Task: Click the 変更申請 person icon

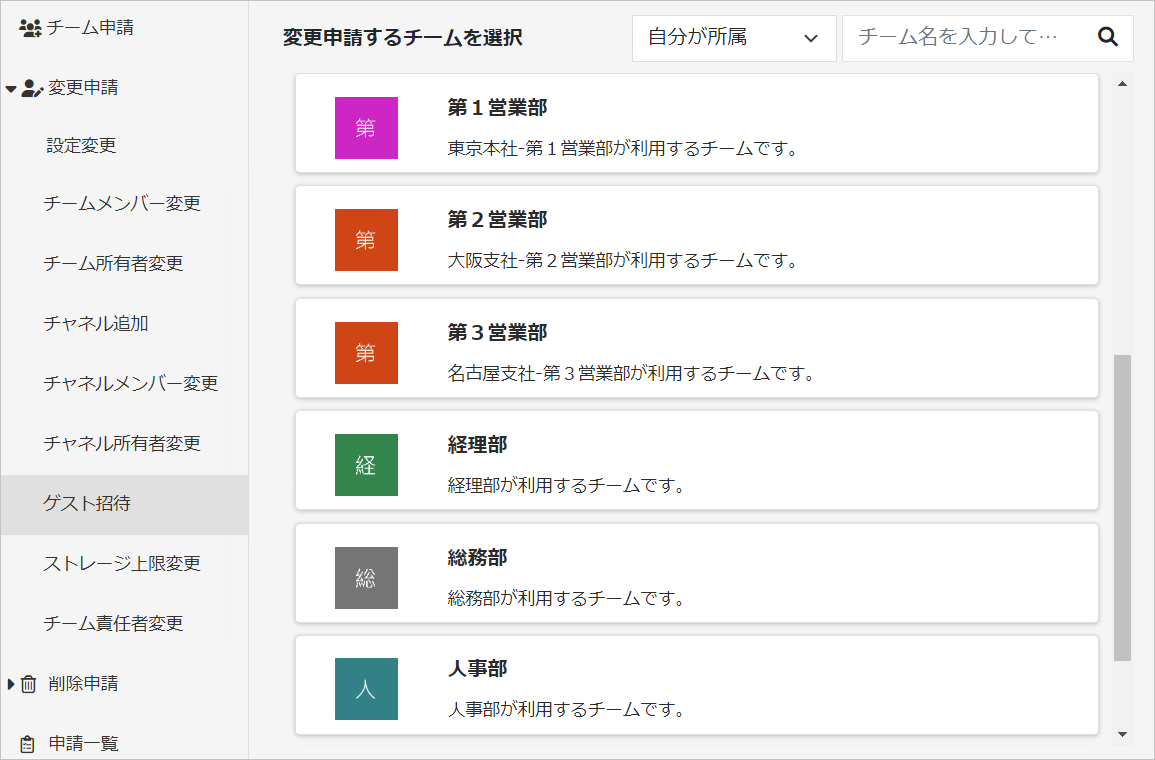Action: [31, 87]
